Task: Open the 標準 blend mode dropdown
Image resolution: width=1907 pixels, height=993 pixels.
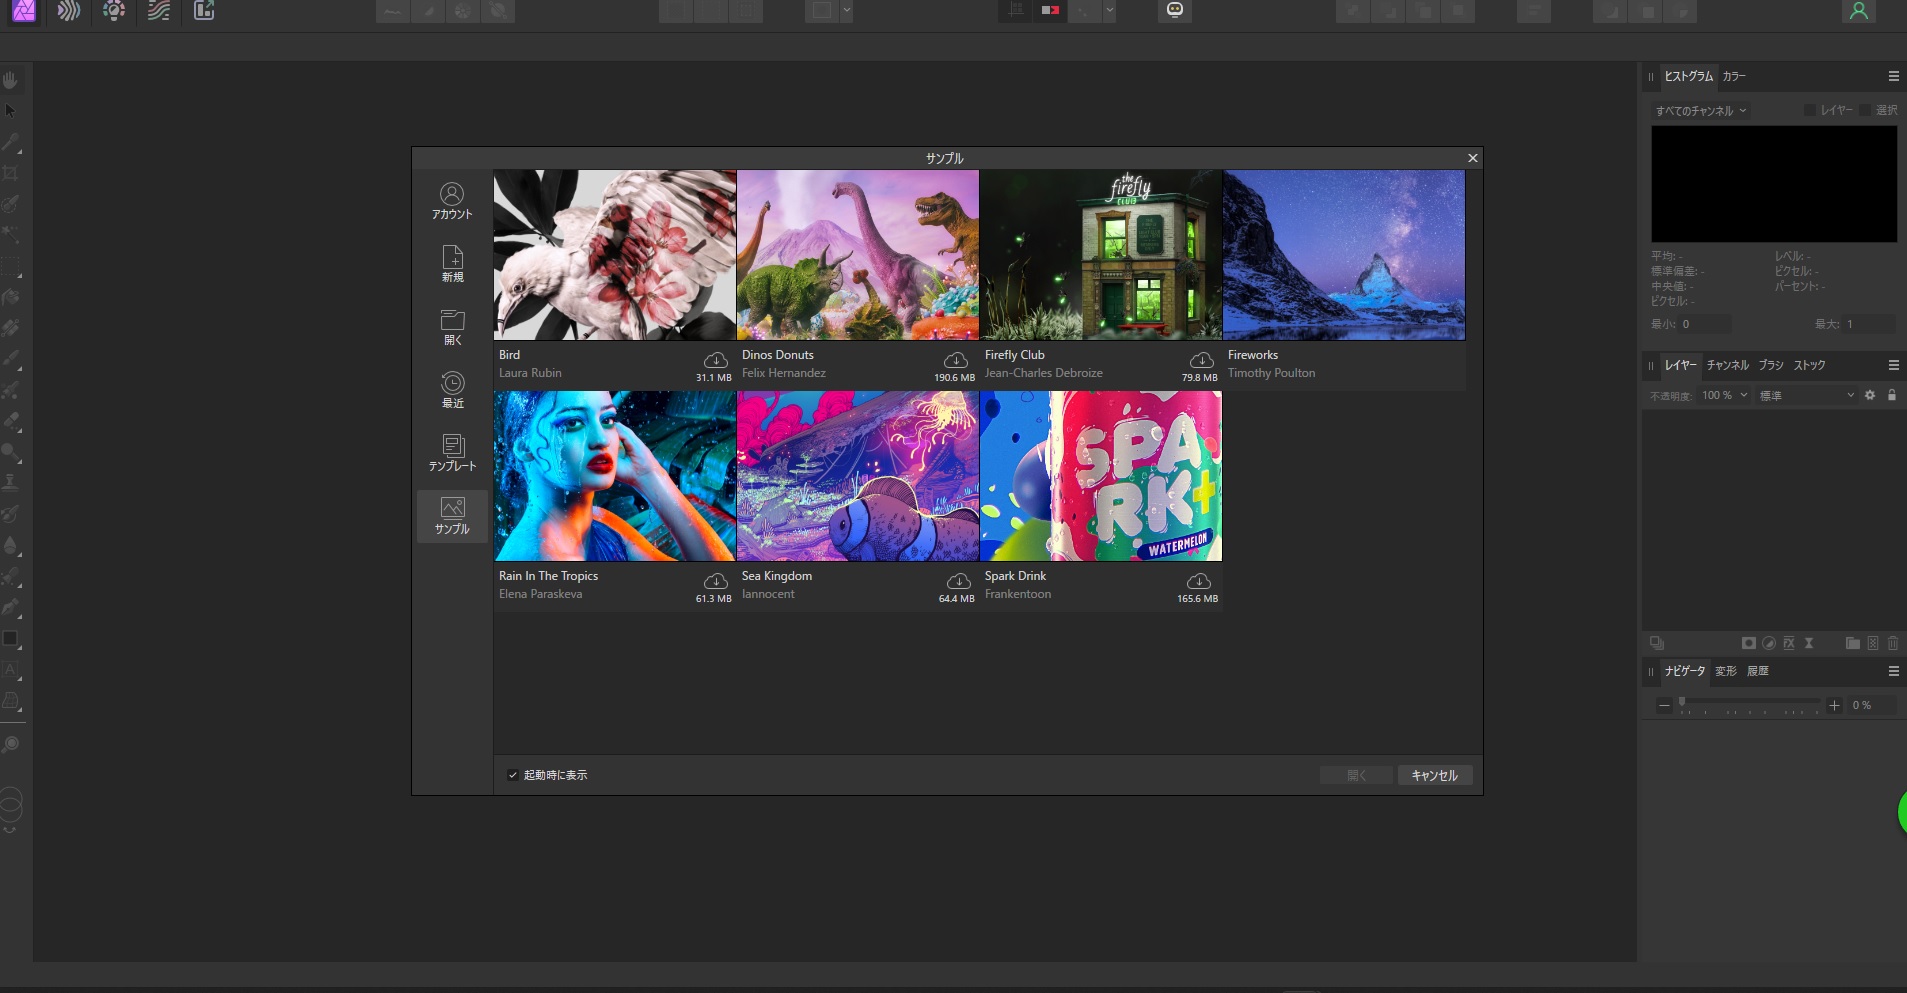Action: 1806,395
